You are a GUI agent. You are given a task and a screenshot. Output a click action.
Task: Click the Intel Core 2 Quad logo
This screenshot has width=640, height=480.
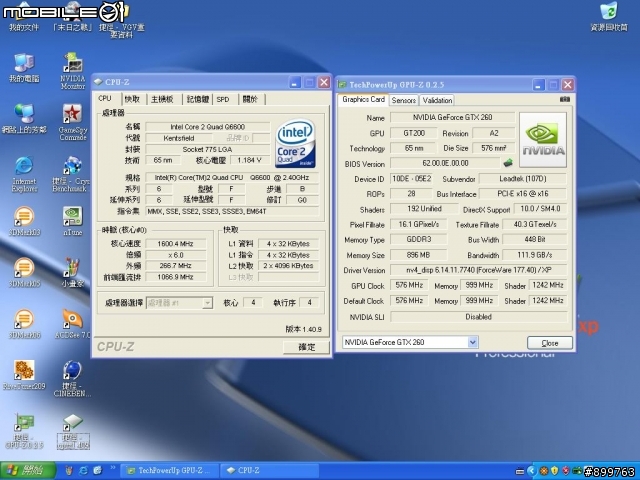[296, 143]
